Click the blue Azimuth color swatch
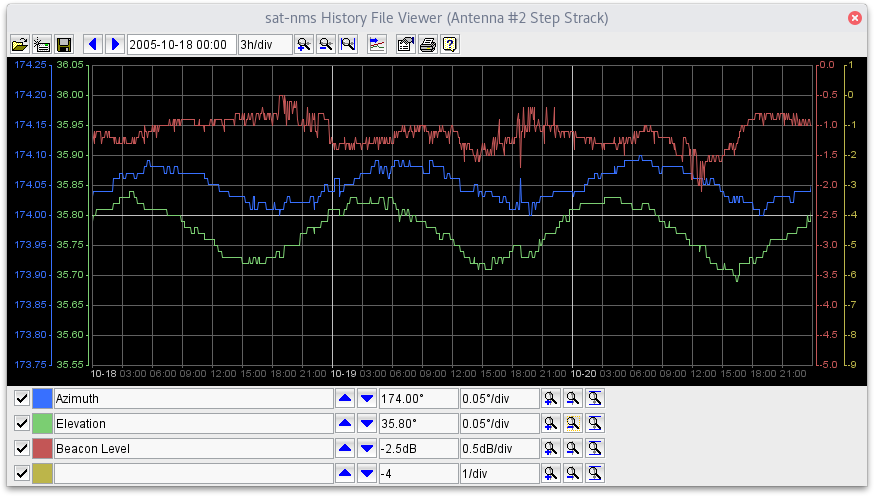Viewport: 874px width, 496px height. pyautogui.click(x=42, y=398)
